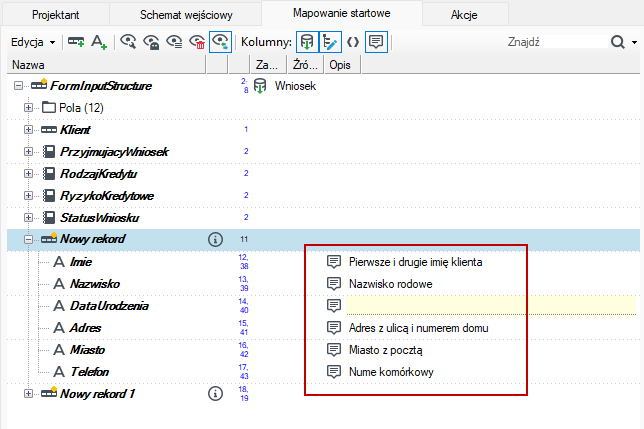Click the add field (A+) icon
The height and width of the screenshot is (429, 644).
[99, 42]
